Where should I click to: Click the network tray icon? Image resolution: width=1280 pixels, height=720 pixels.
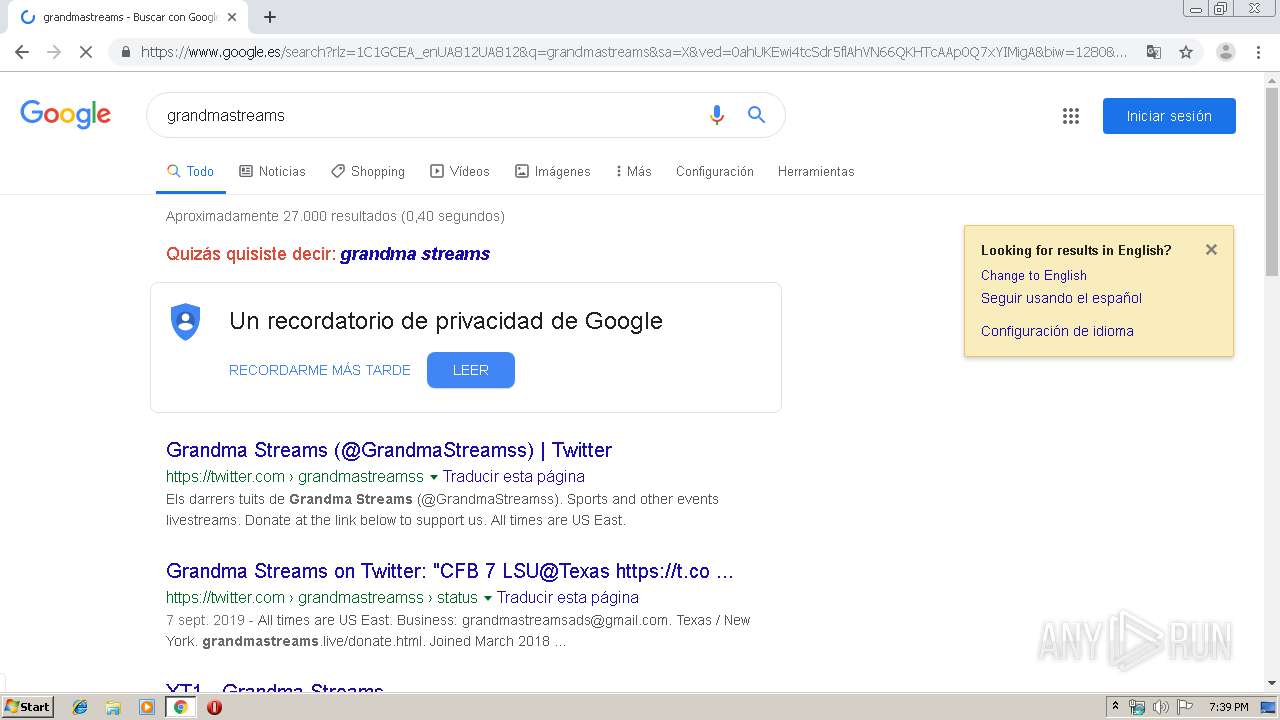click(x=1137, y=707)
